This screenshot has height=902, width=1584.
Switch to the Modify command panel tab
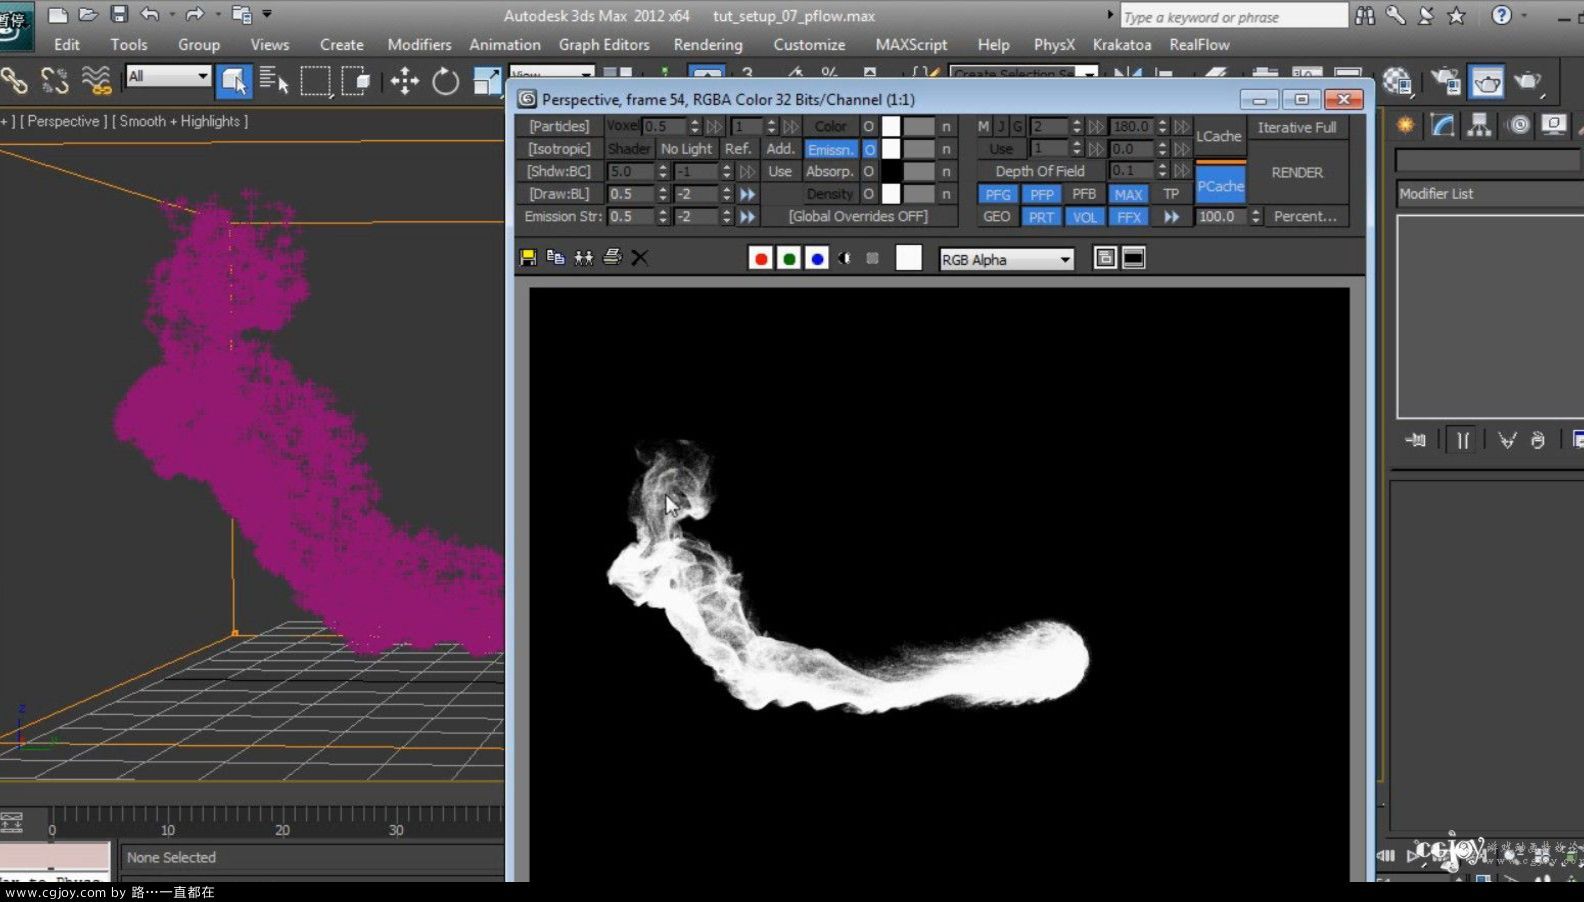1443,125
